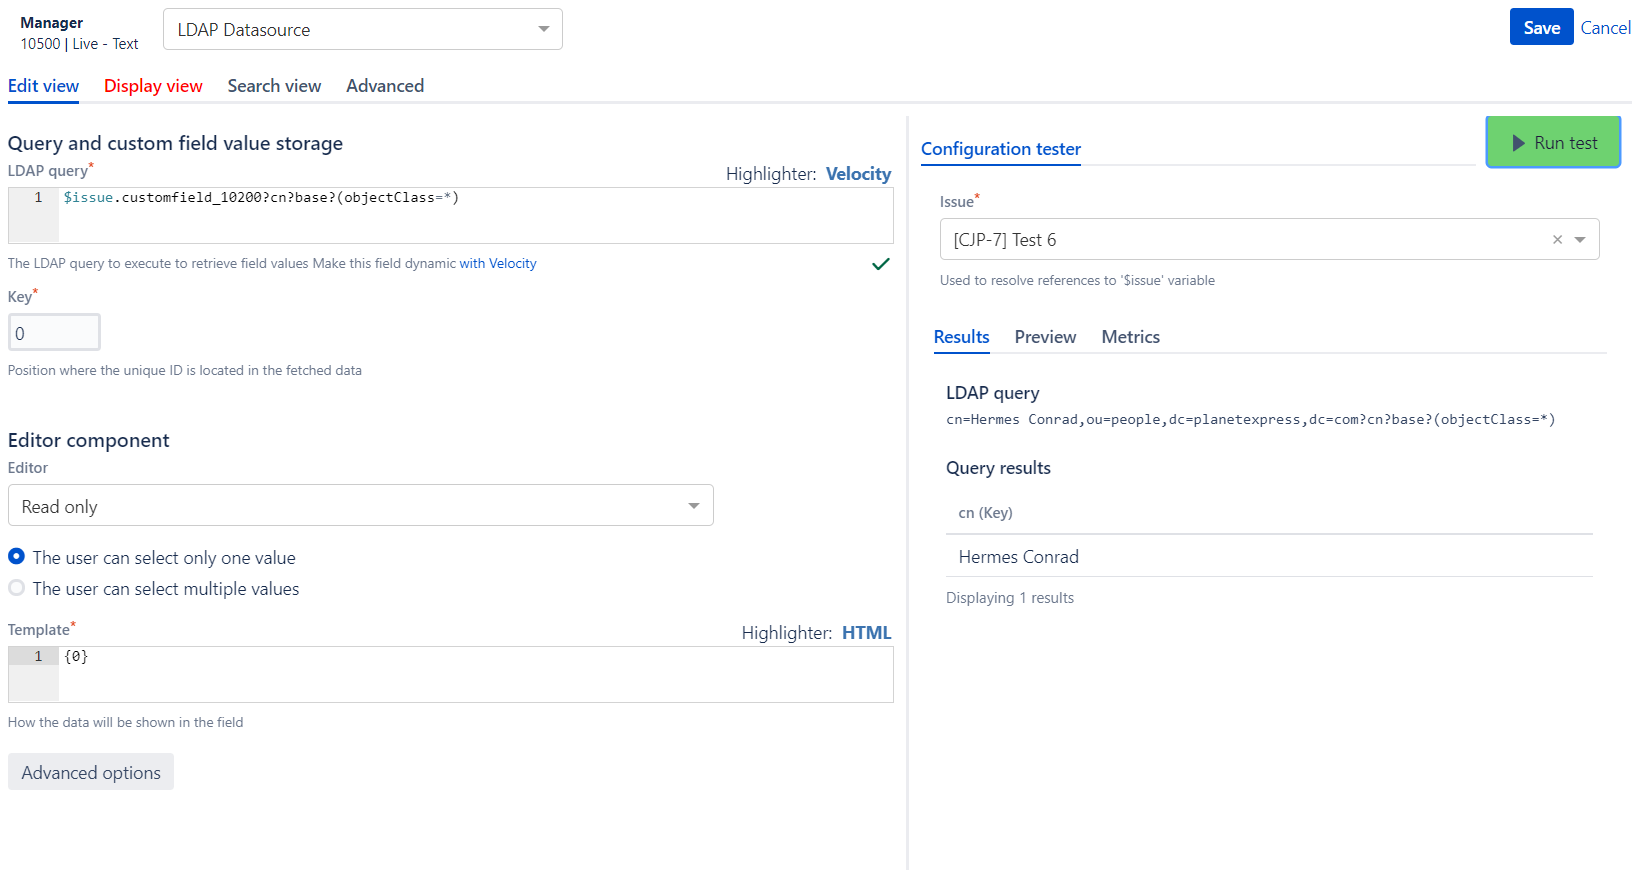Expand Advanced options
The height and width of the screenshot is (870, 1641).
click(91, 772)
